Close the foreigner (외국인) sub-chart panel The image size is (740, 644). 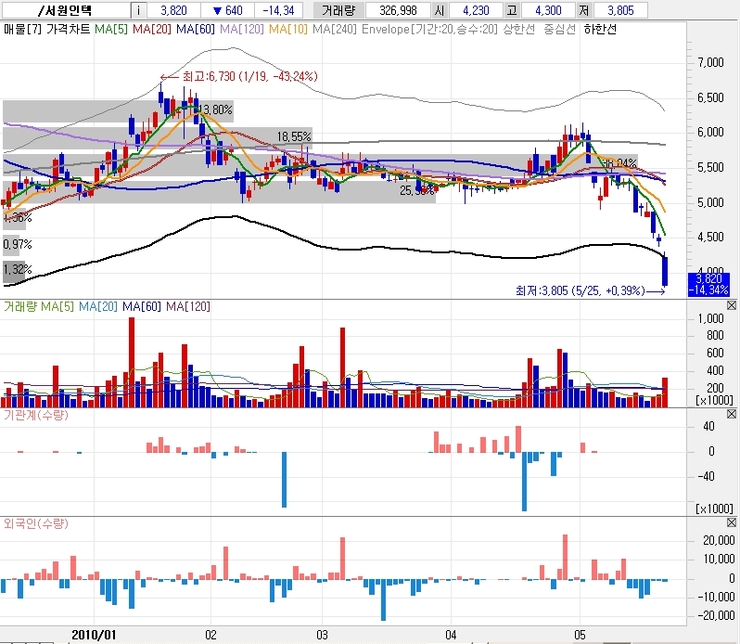click(732, 523)
